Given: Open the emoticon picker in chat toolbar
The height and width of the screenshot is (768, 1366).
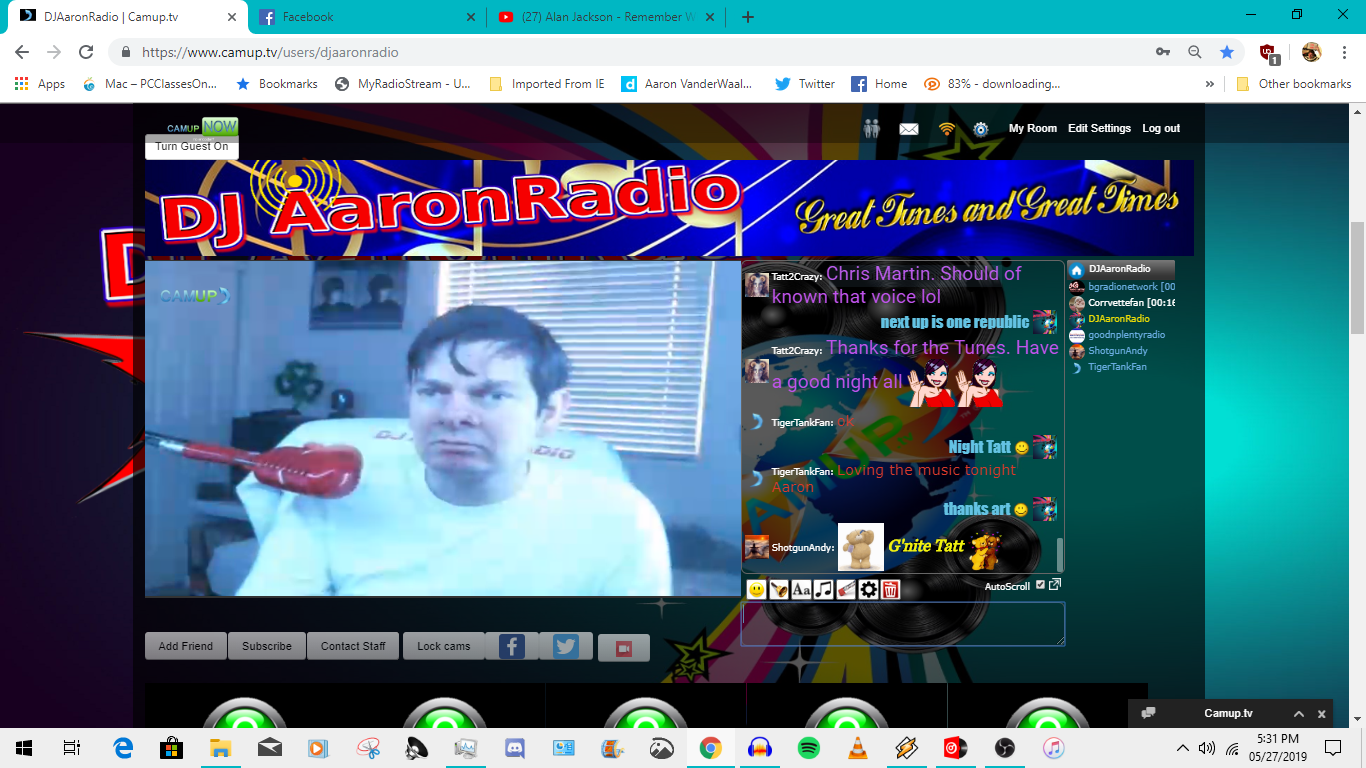Looking at the screenshot, I should tap(757, 590).
